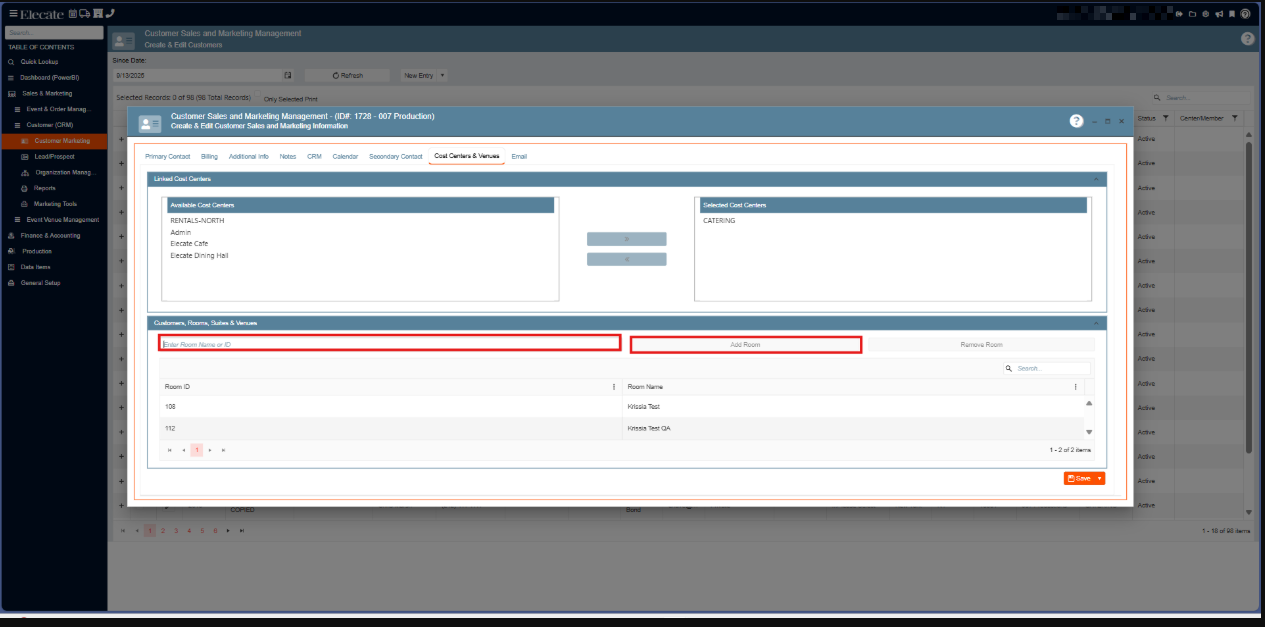Viewport: 1265px width, 627px height.
Task: Open the Save button dropdown arrow
Action: [x=1099, y=479]
